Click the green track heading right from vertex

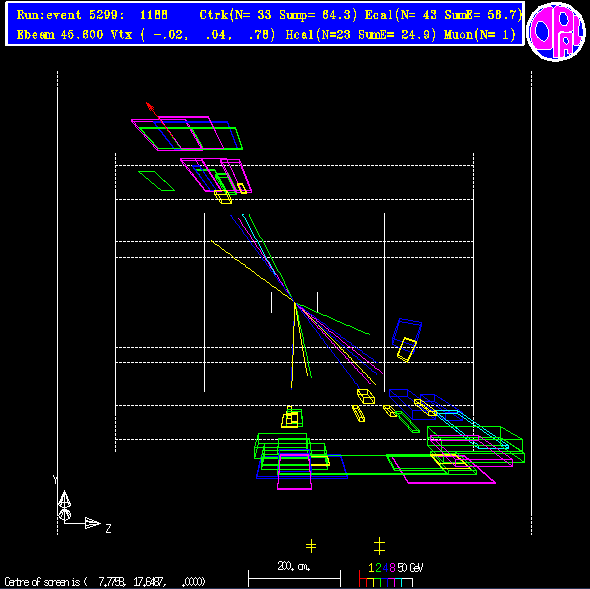[333, 318]
